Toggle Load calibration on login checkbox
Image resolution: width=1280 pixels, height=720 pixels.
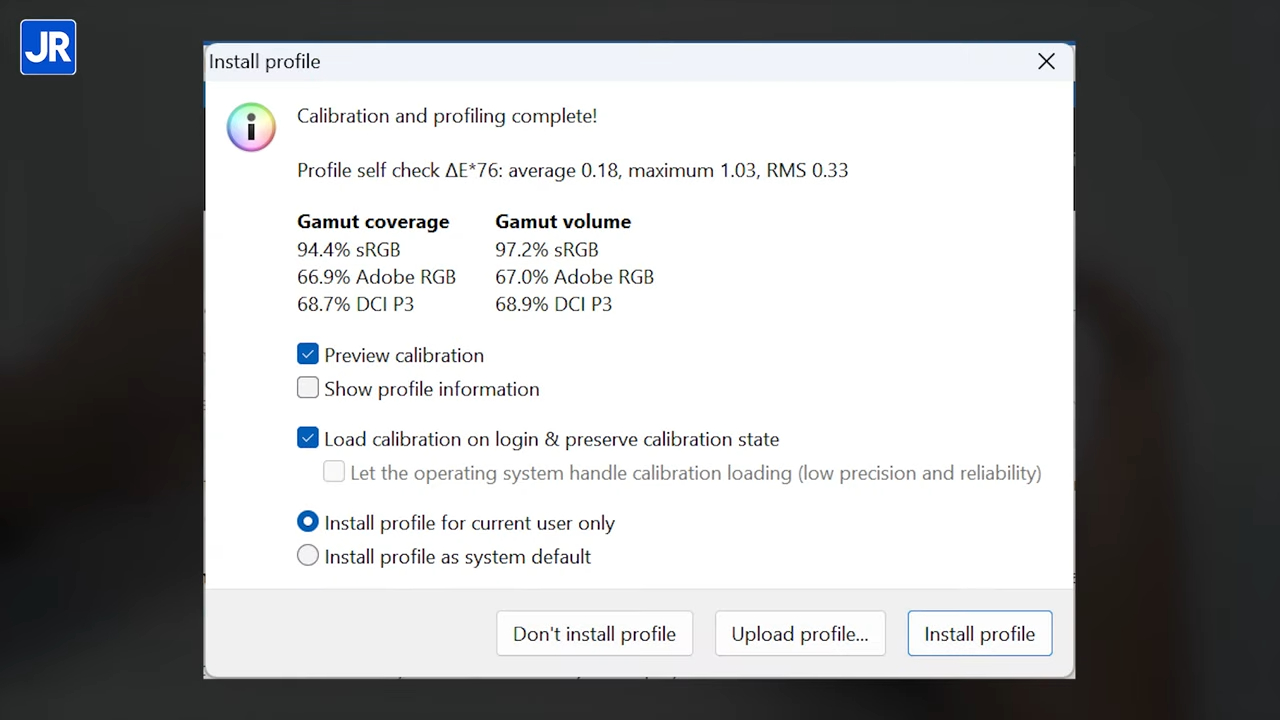click(308, 438)
